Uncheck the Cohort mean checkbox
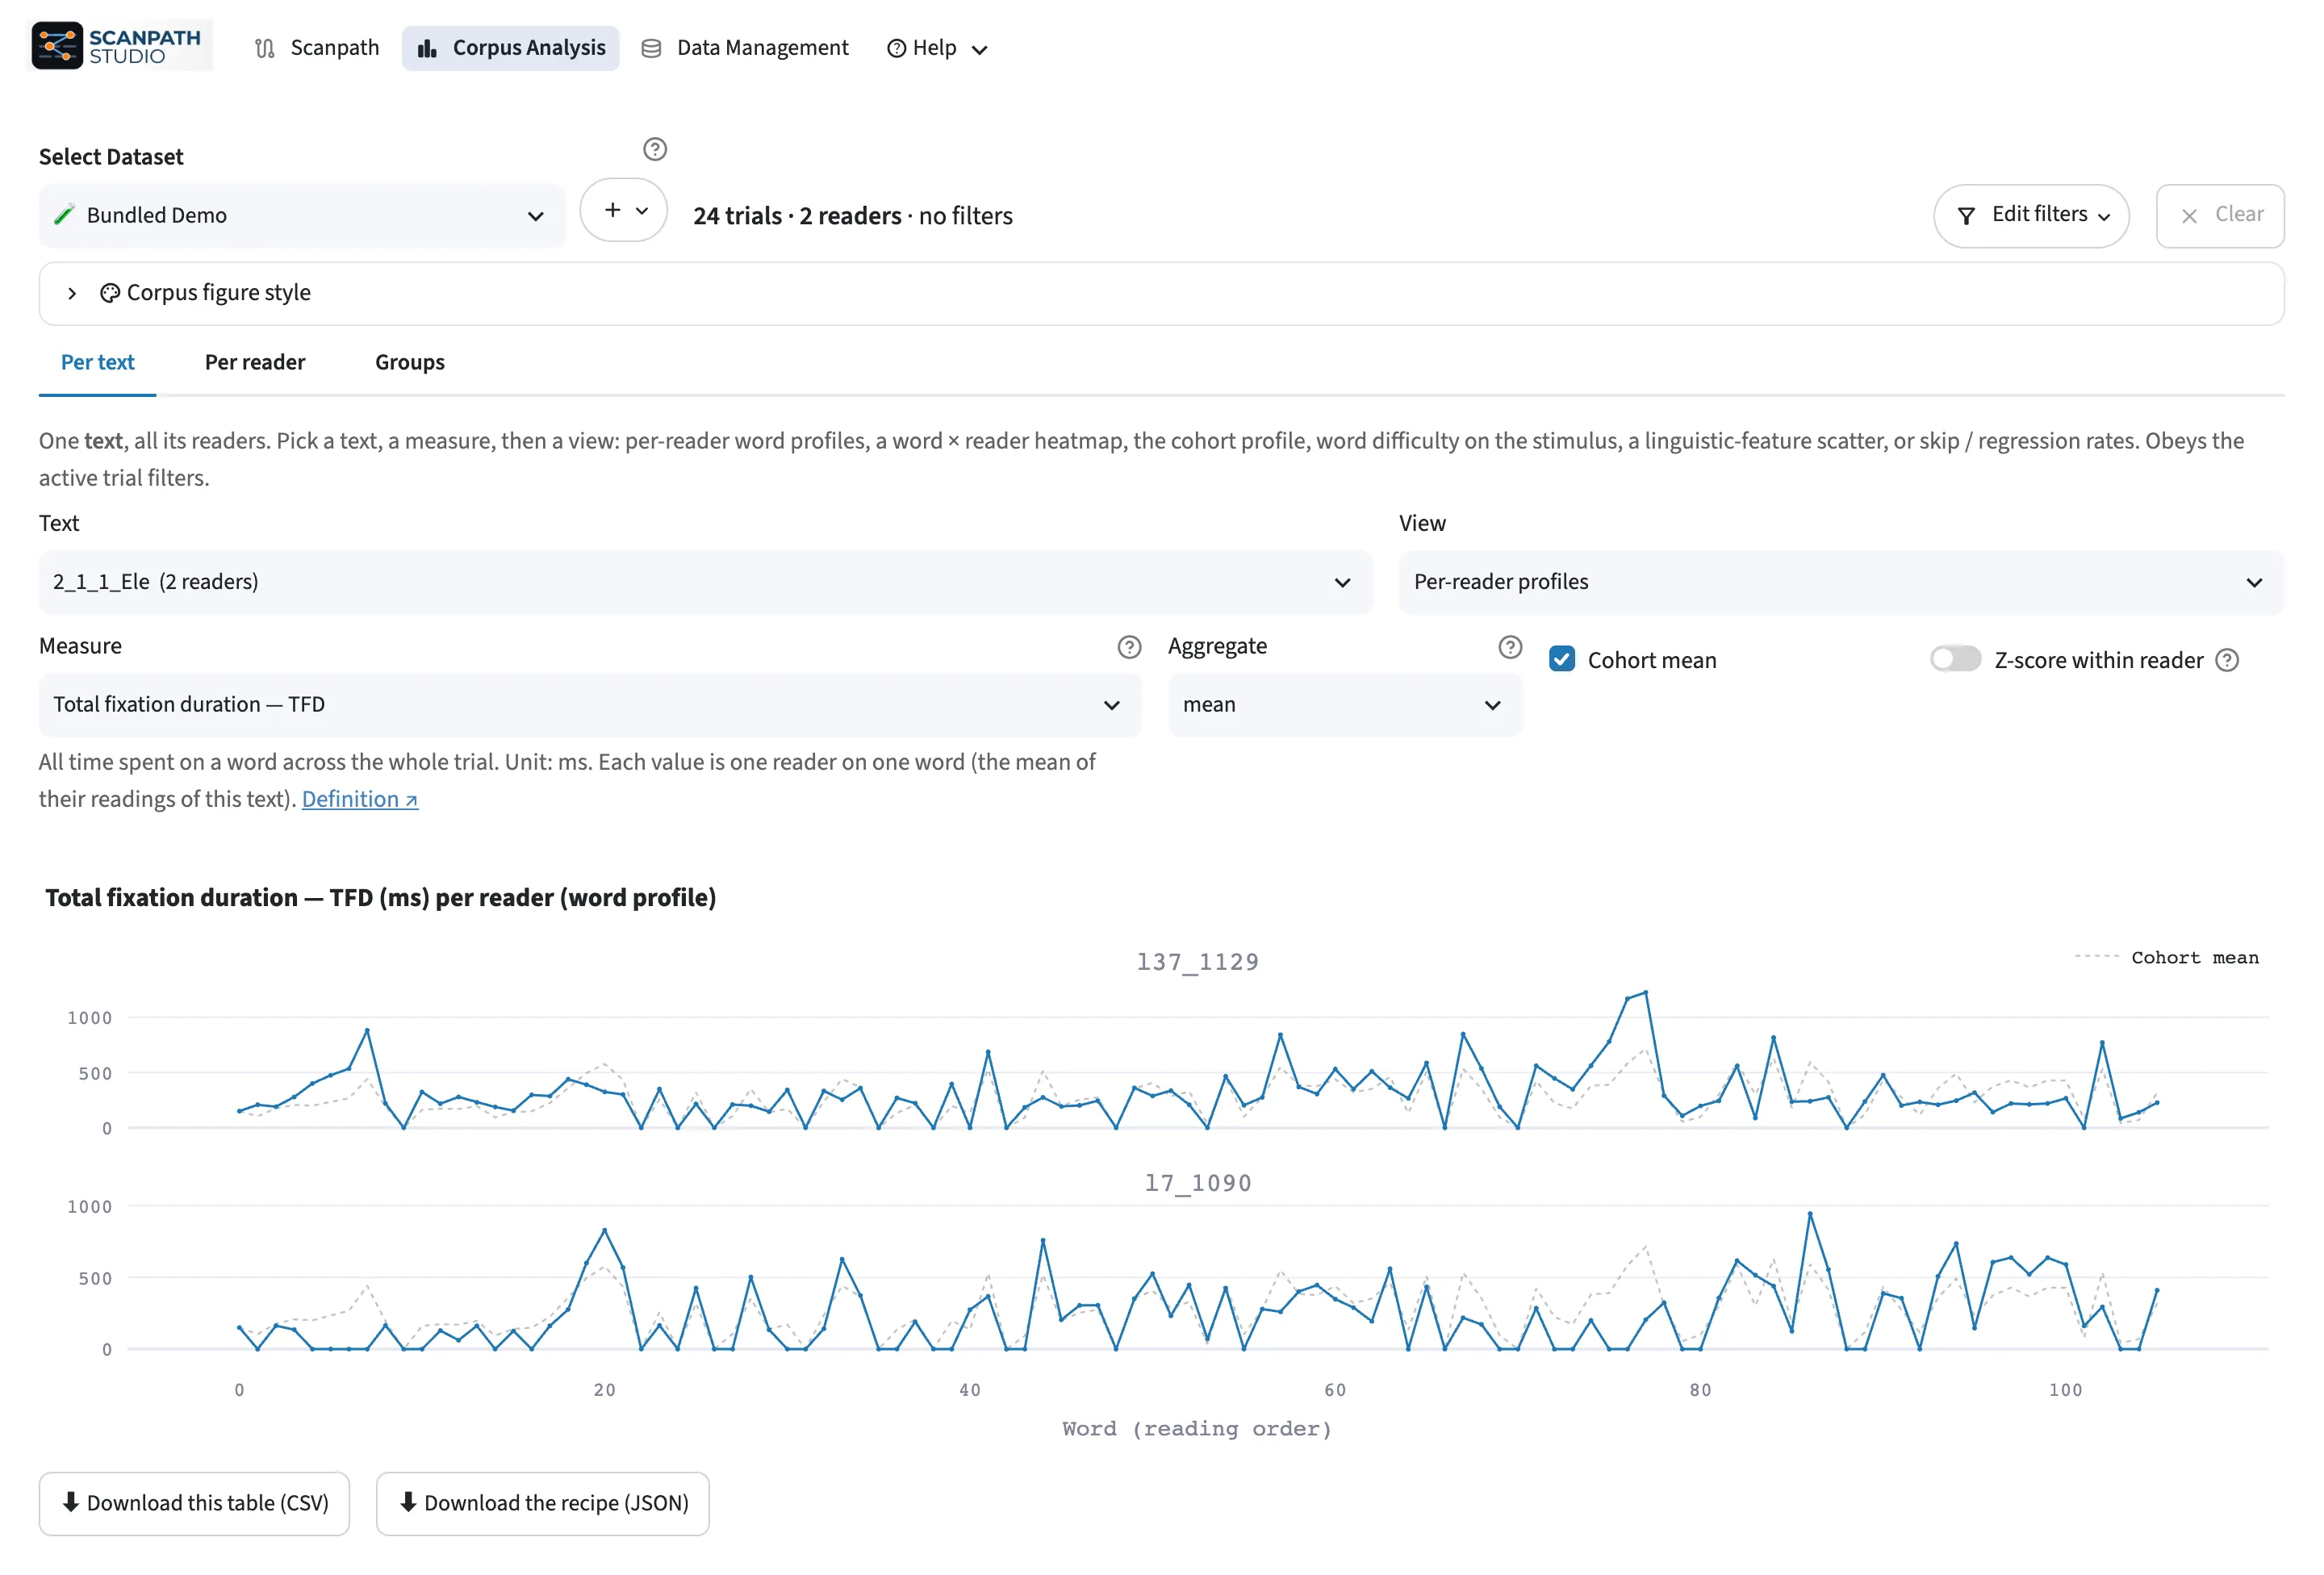 coord(1561,659)
